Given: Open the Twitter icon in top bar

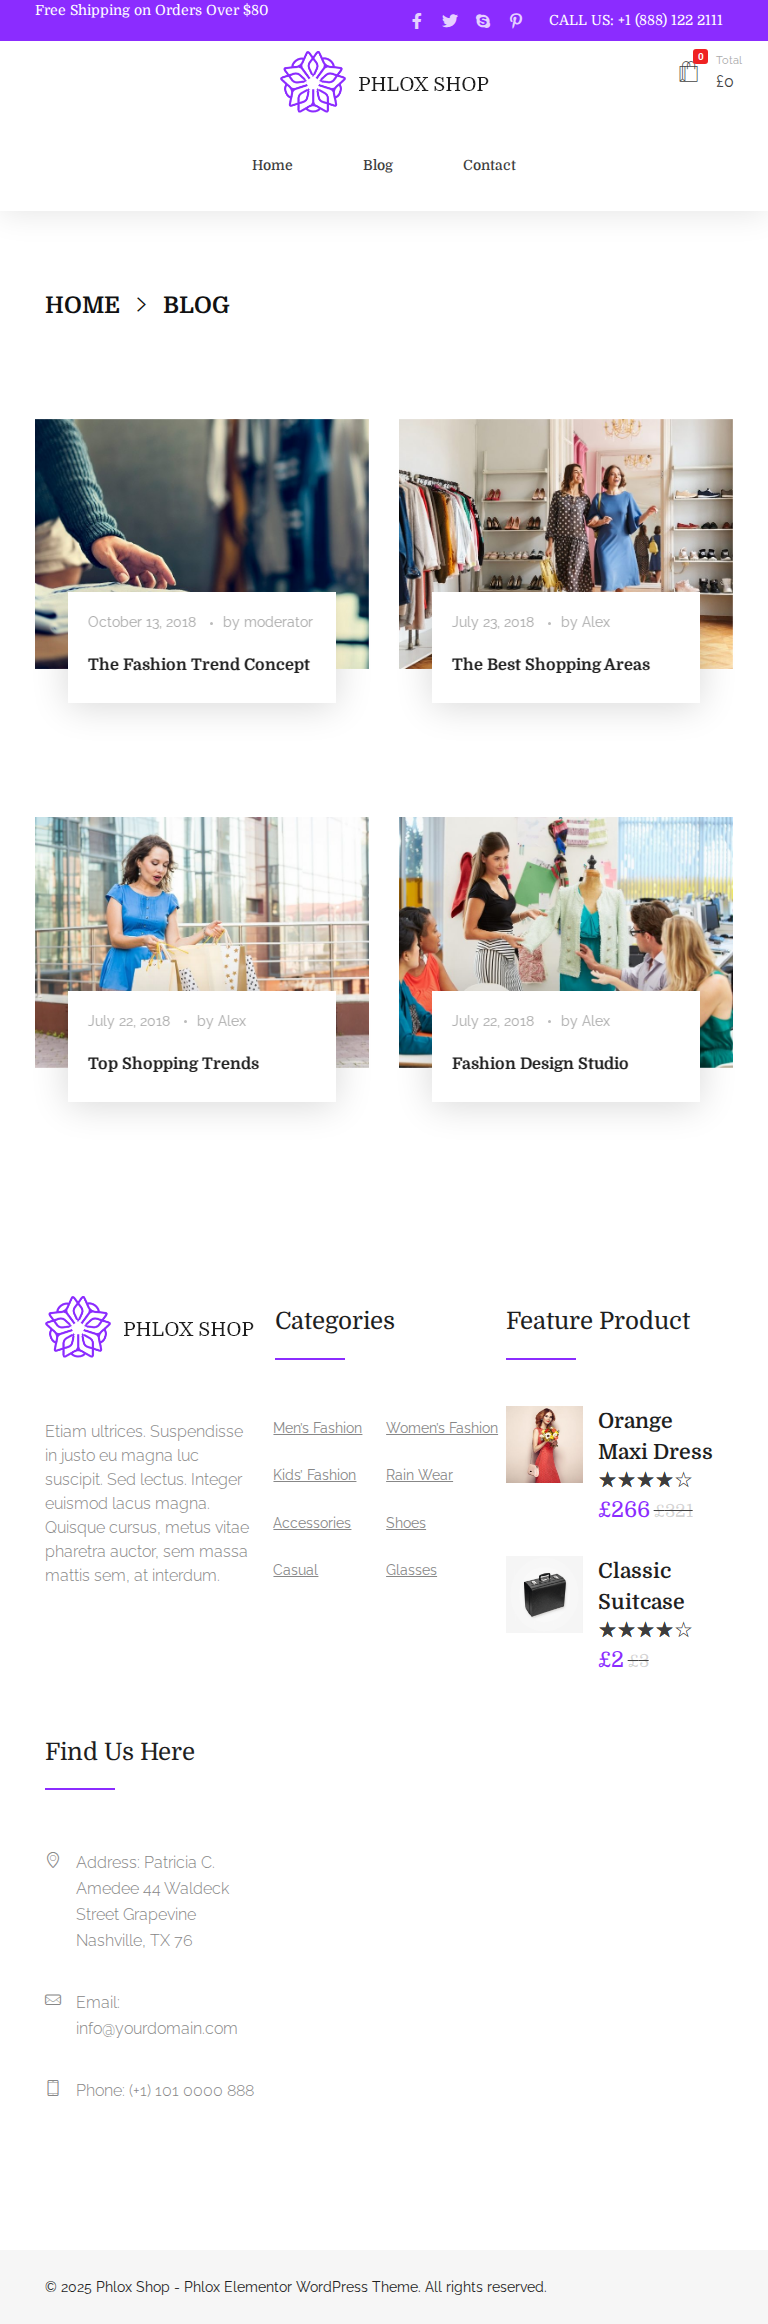Looking at the screenshot, I should [x=450, y=21].
